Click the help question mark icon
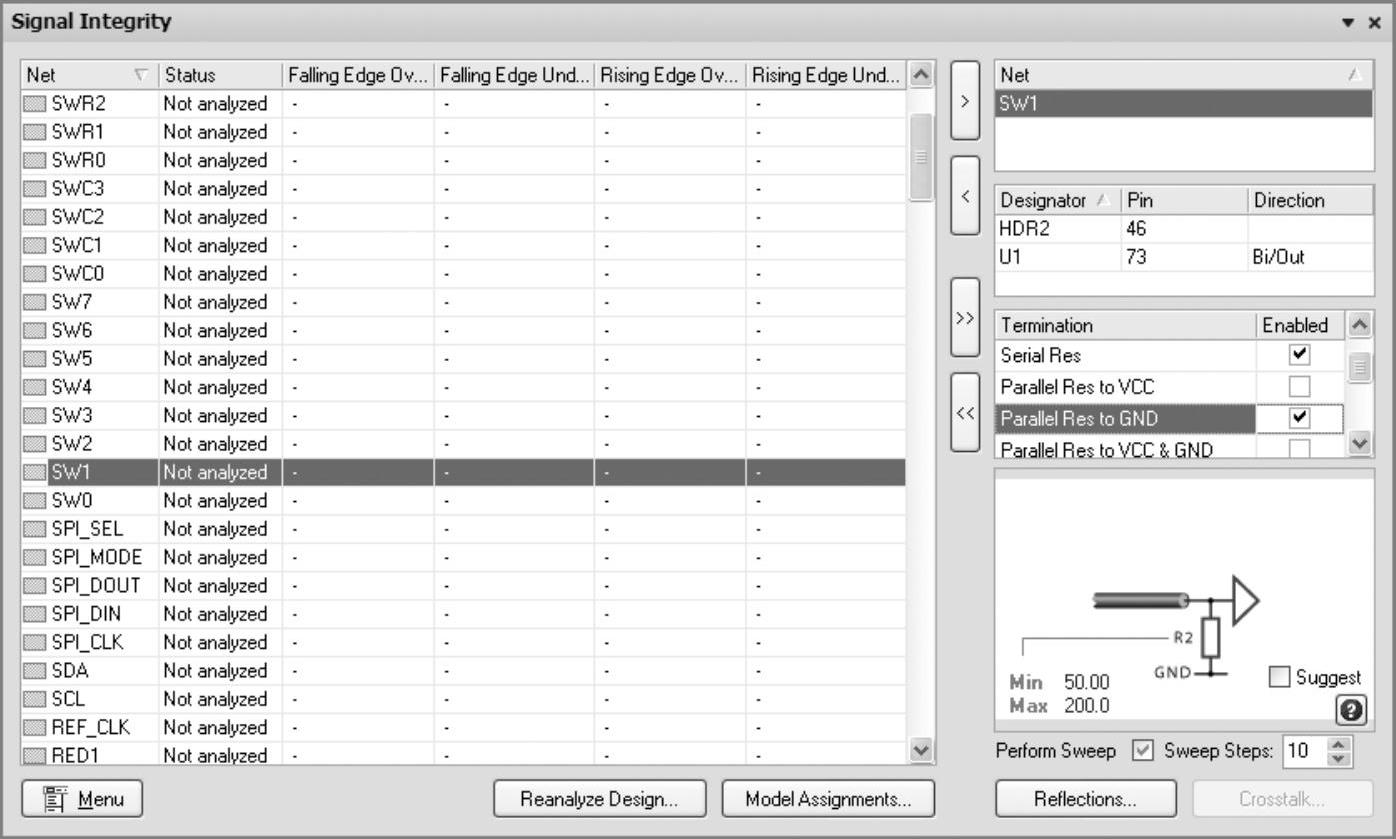Screen dimensions: 1396x839 [1351, 710]
